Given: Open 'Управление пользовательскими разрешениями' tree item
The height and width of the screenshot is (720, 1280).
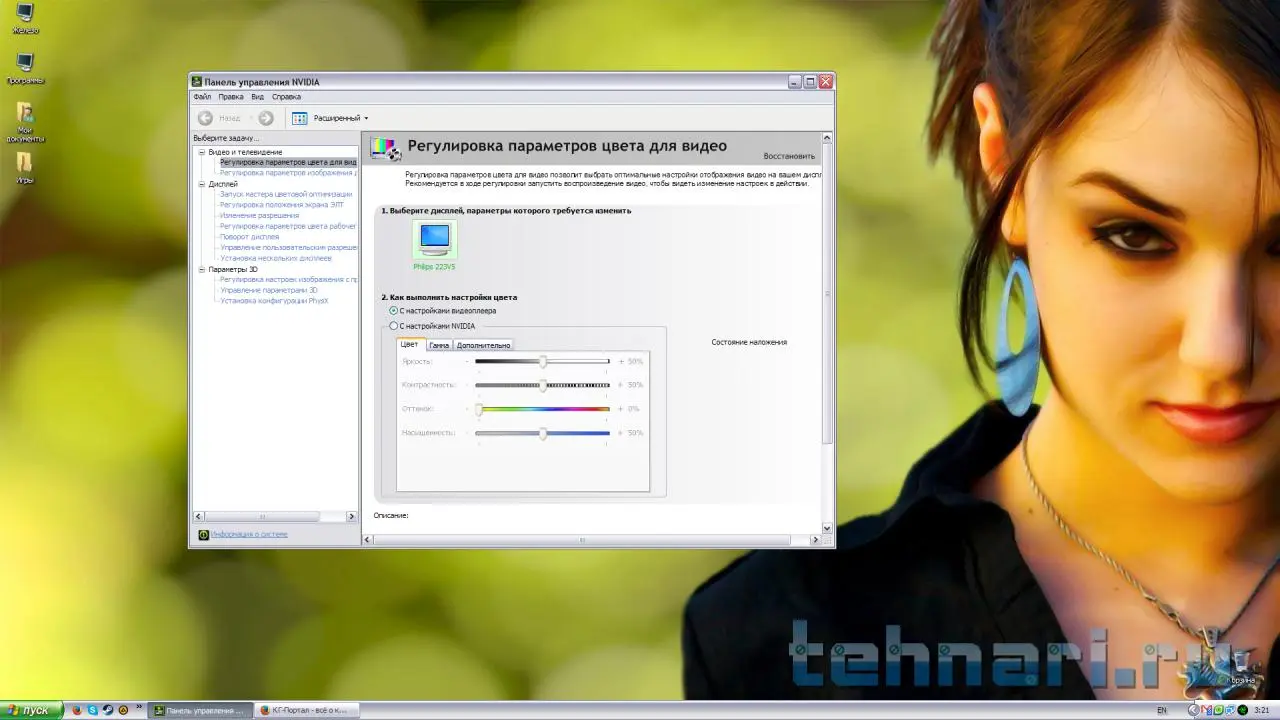Looking at the screenshot, I should coord(288,247).
